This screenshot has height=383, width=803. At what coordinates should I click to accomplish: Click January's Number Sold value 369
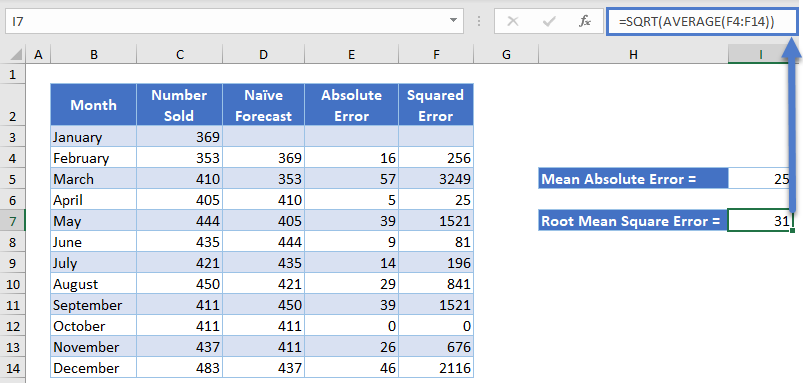(x=179, y=137)
